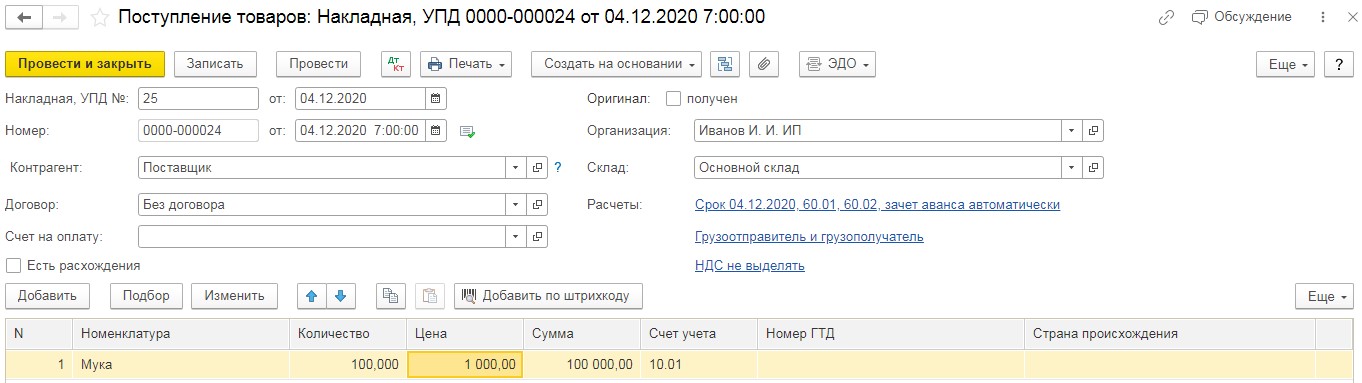Click Провести и закрыть button

(85, 63)
